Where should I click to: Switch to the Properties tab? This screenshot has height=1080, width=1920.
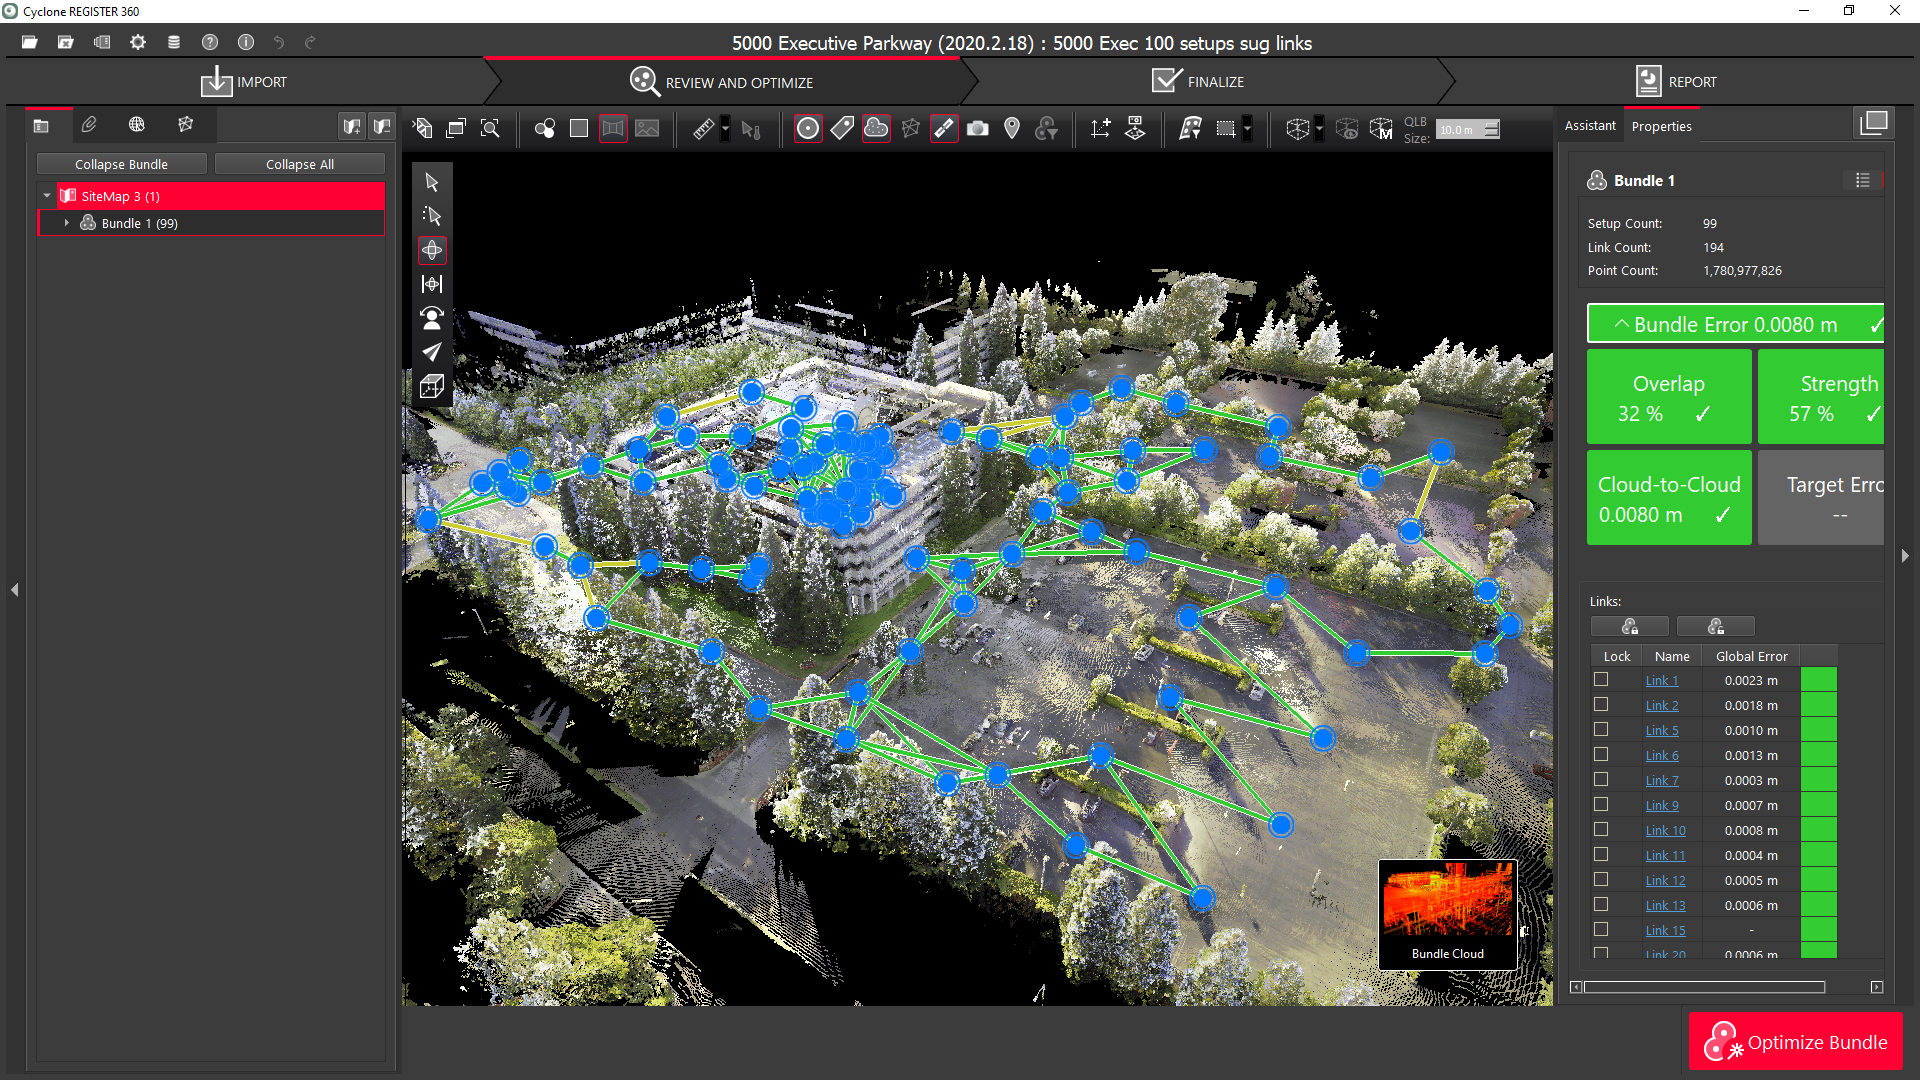point(1661,126)
